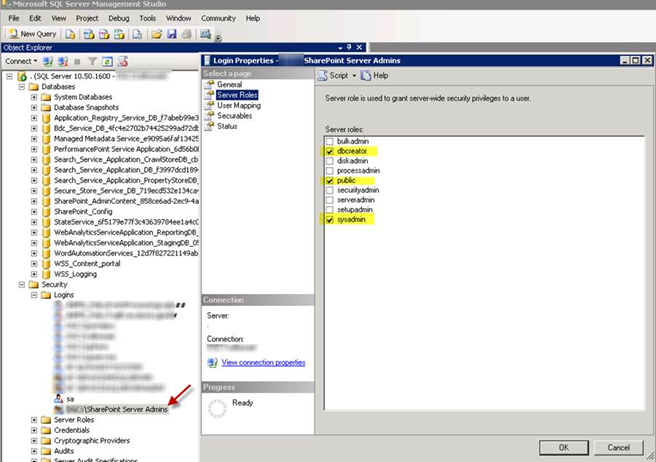This screenshot has height=462, width=656.
Task: Click the Stop icon in Object Explorer
Action: 77,62
